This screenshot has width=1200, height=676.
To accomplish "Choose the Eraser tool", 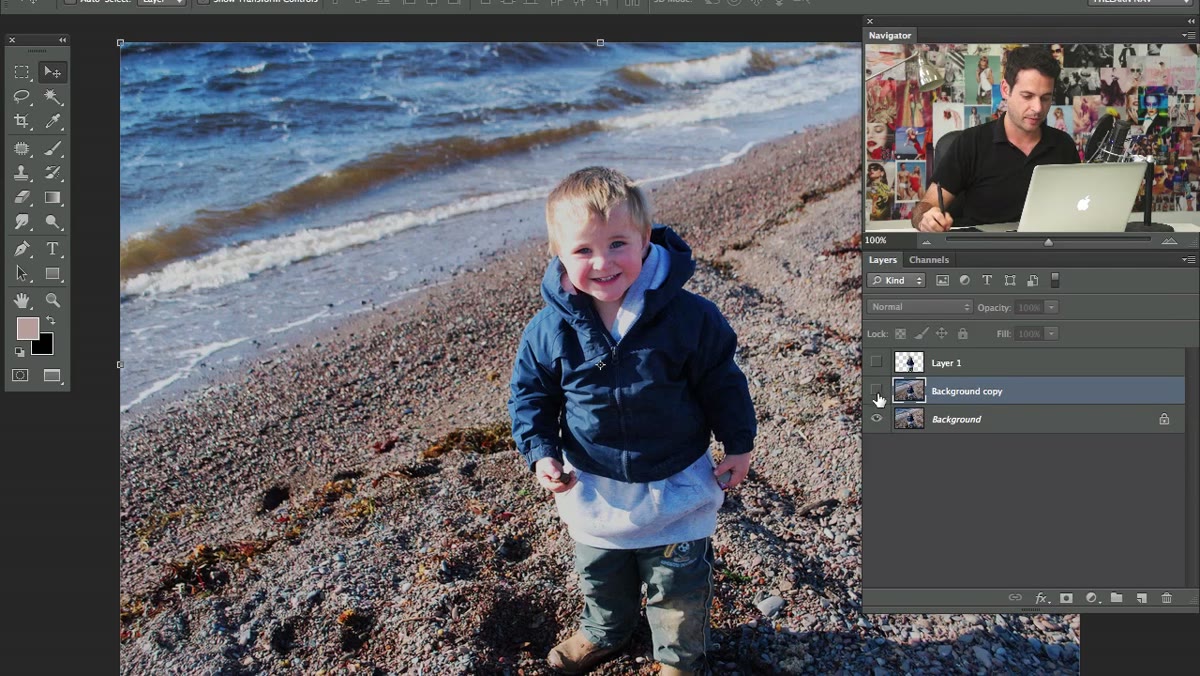I will coord(21,198).
